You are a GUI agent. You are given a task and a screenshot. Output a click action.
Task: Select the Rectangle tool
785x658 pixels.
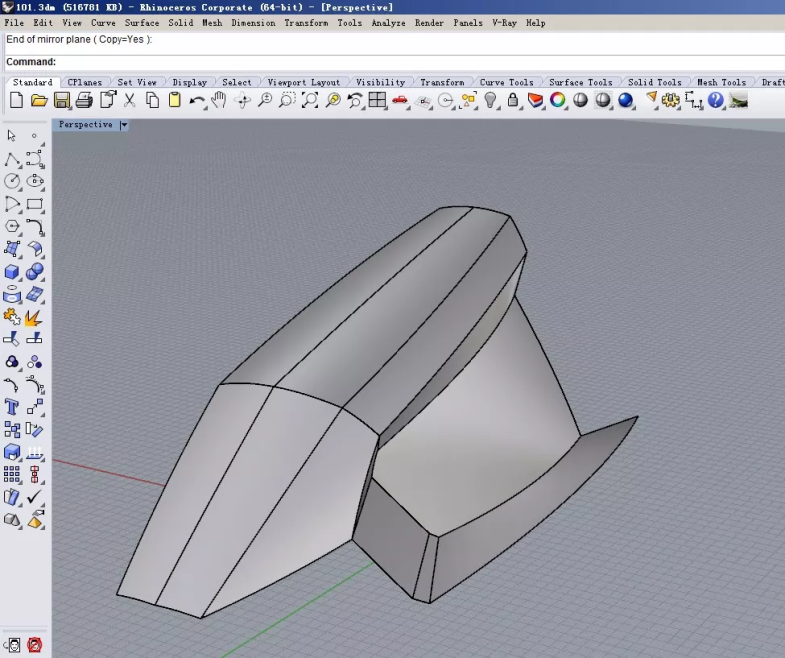click(x=35, y=204)
